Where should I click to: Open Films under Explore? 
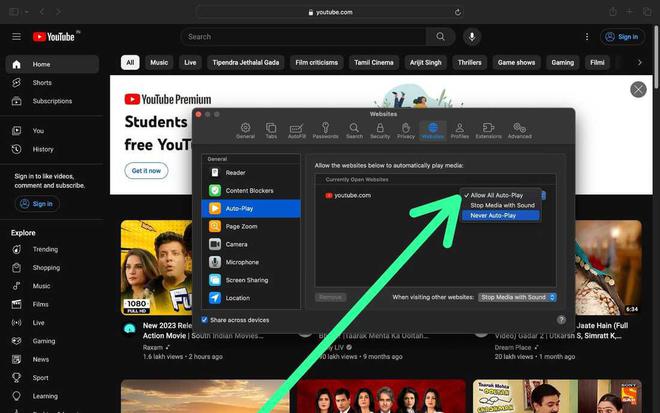click(x=52, y=304)
